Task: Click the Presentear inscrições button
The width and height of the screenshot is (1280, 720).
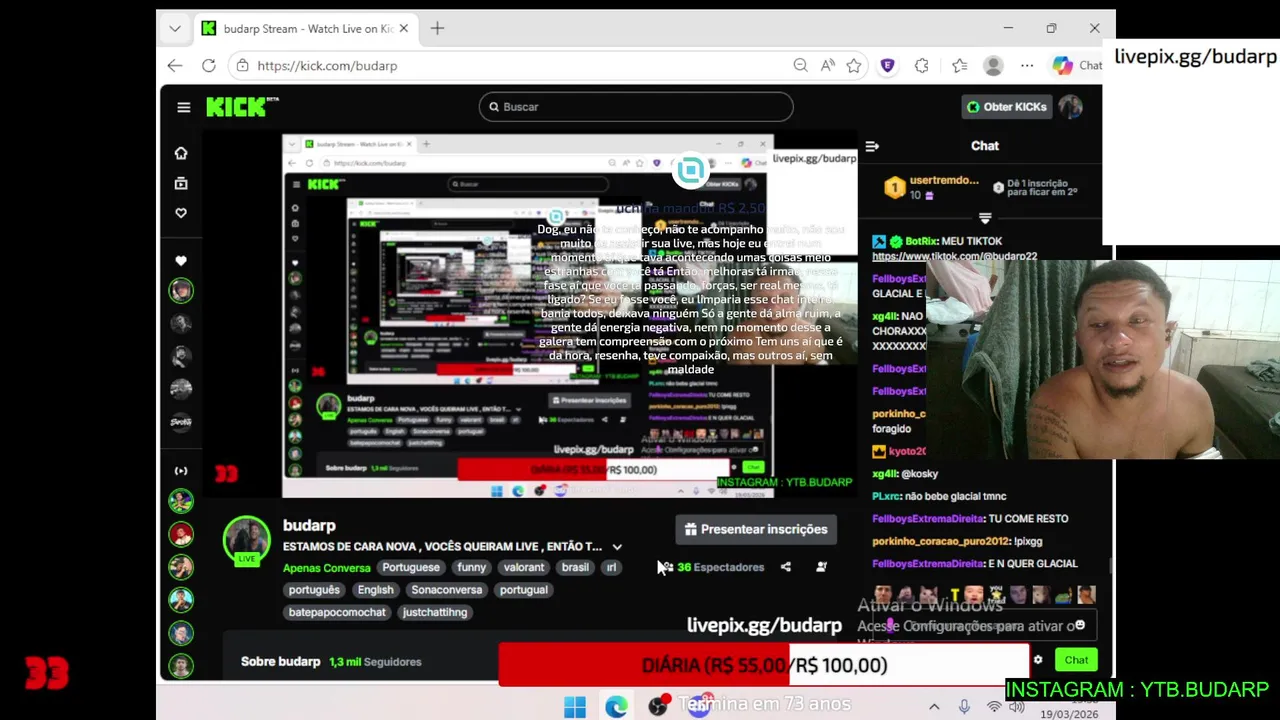Action: point(756,529)
